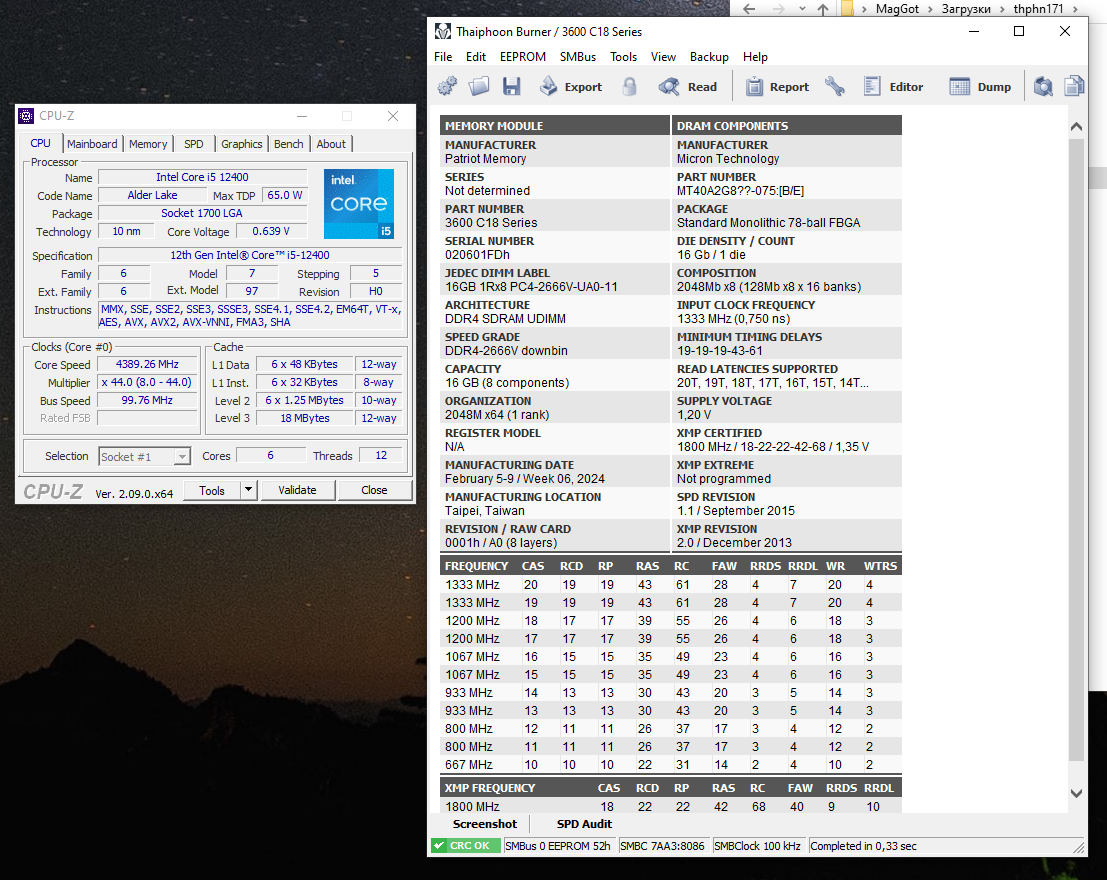Click the Specification field 12th Gen Intel Core i5-12400

pyautogui.click(x=250, y=255)
